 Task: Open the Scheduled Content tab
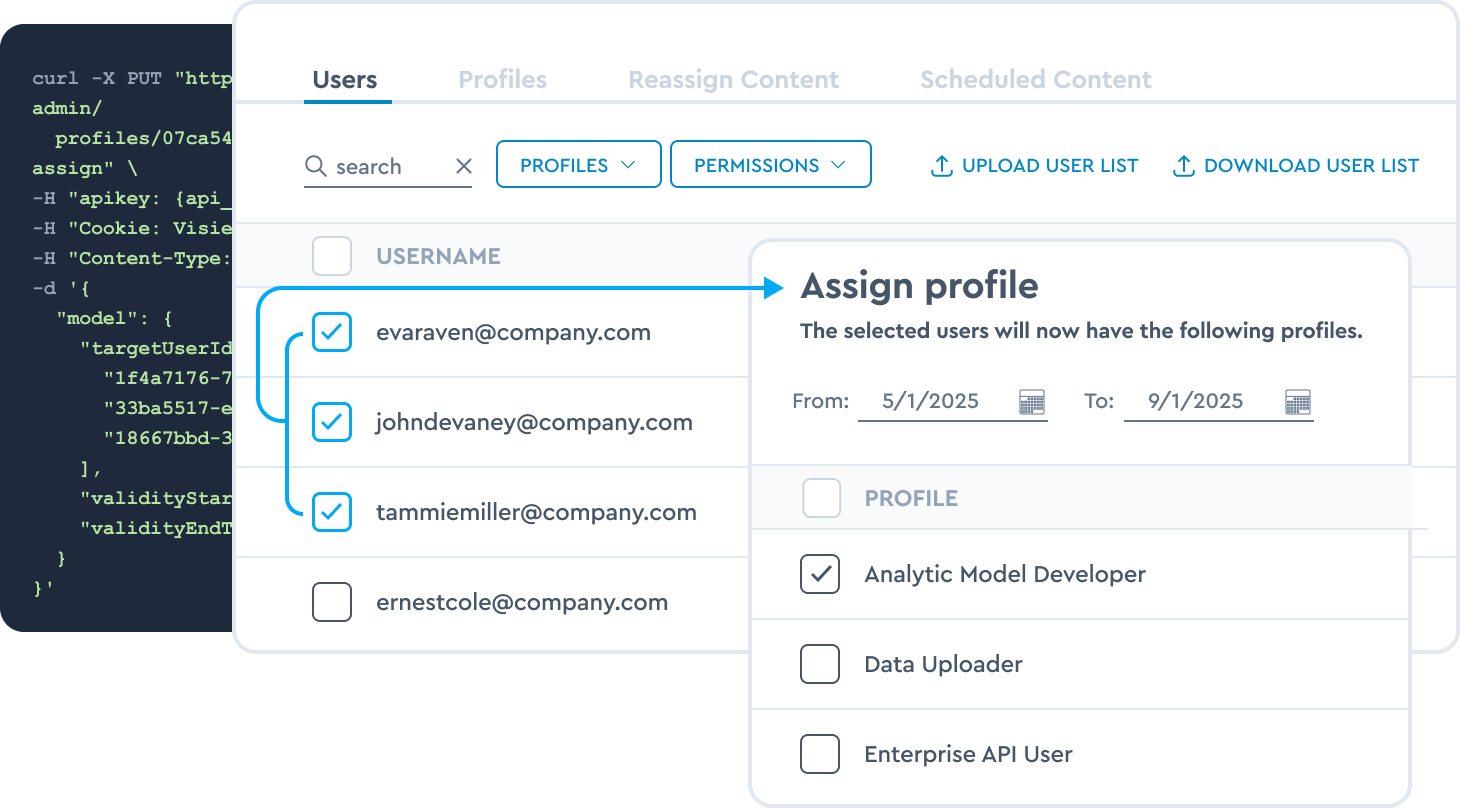tap(1036, 80)
